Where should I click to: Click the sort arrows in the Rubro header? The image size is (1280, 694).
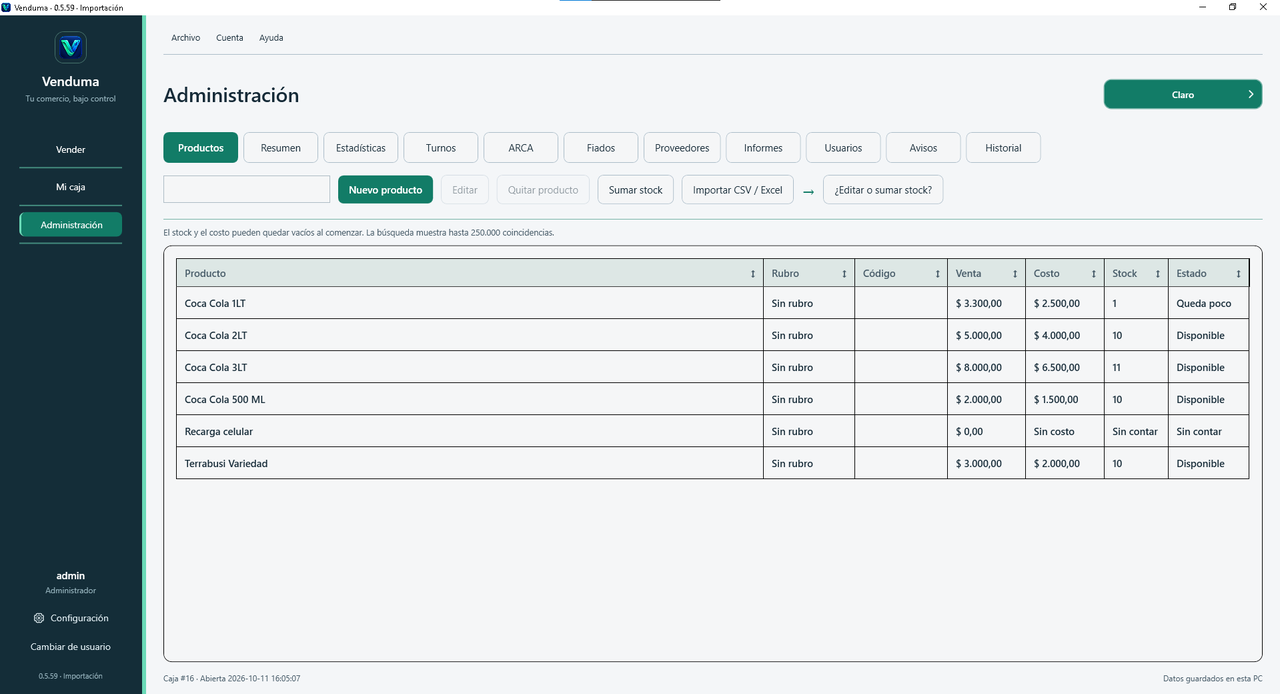click(844, 274)
